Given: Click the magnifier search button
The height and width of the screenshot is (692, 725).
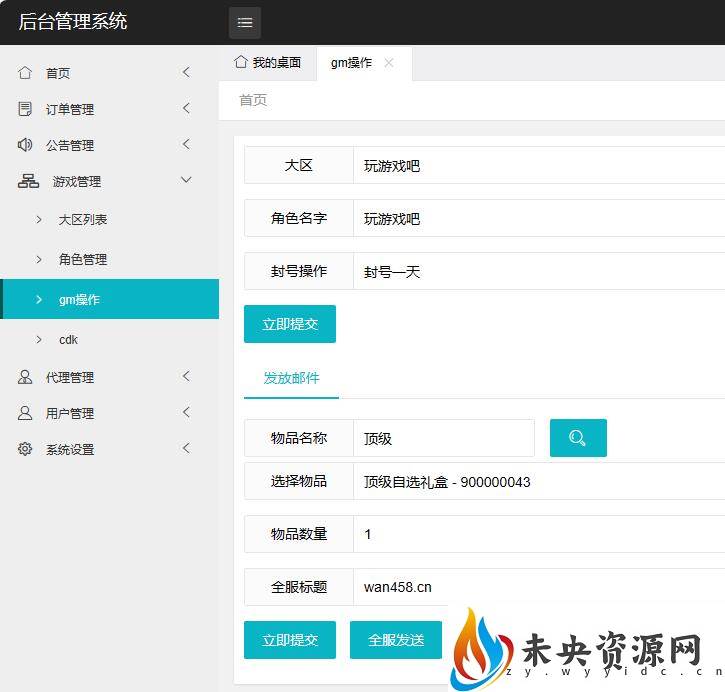Looking at the screenshot, I should click(x=578, y=438).
